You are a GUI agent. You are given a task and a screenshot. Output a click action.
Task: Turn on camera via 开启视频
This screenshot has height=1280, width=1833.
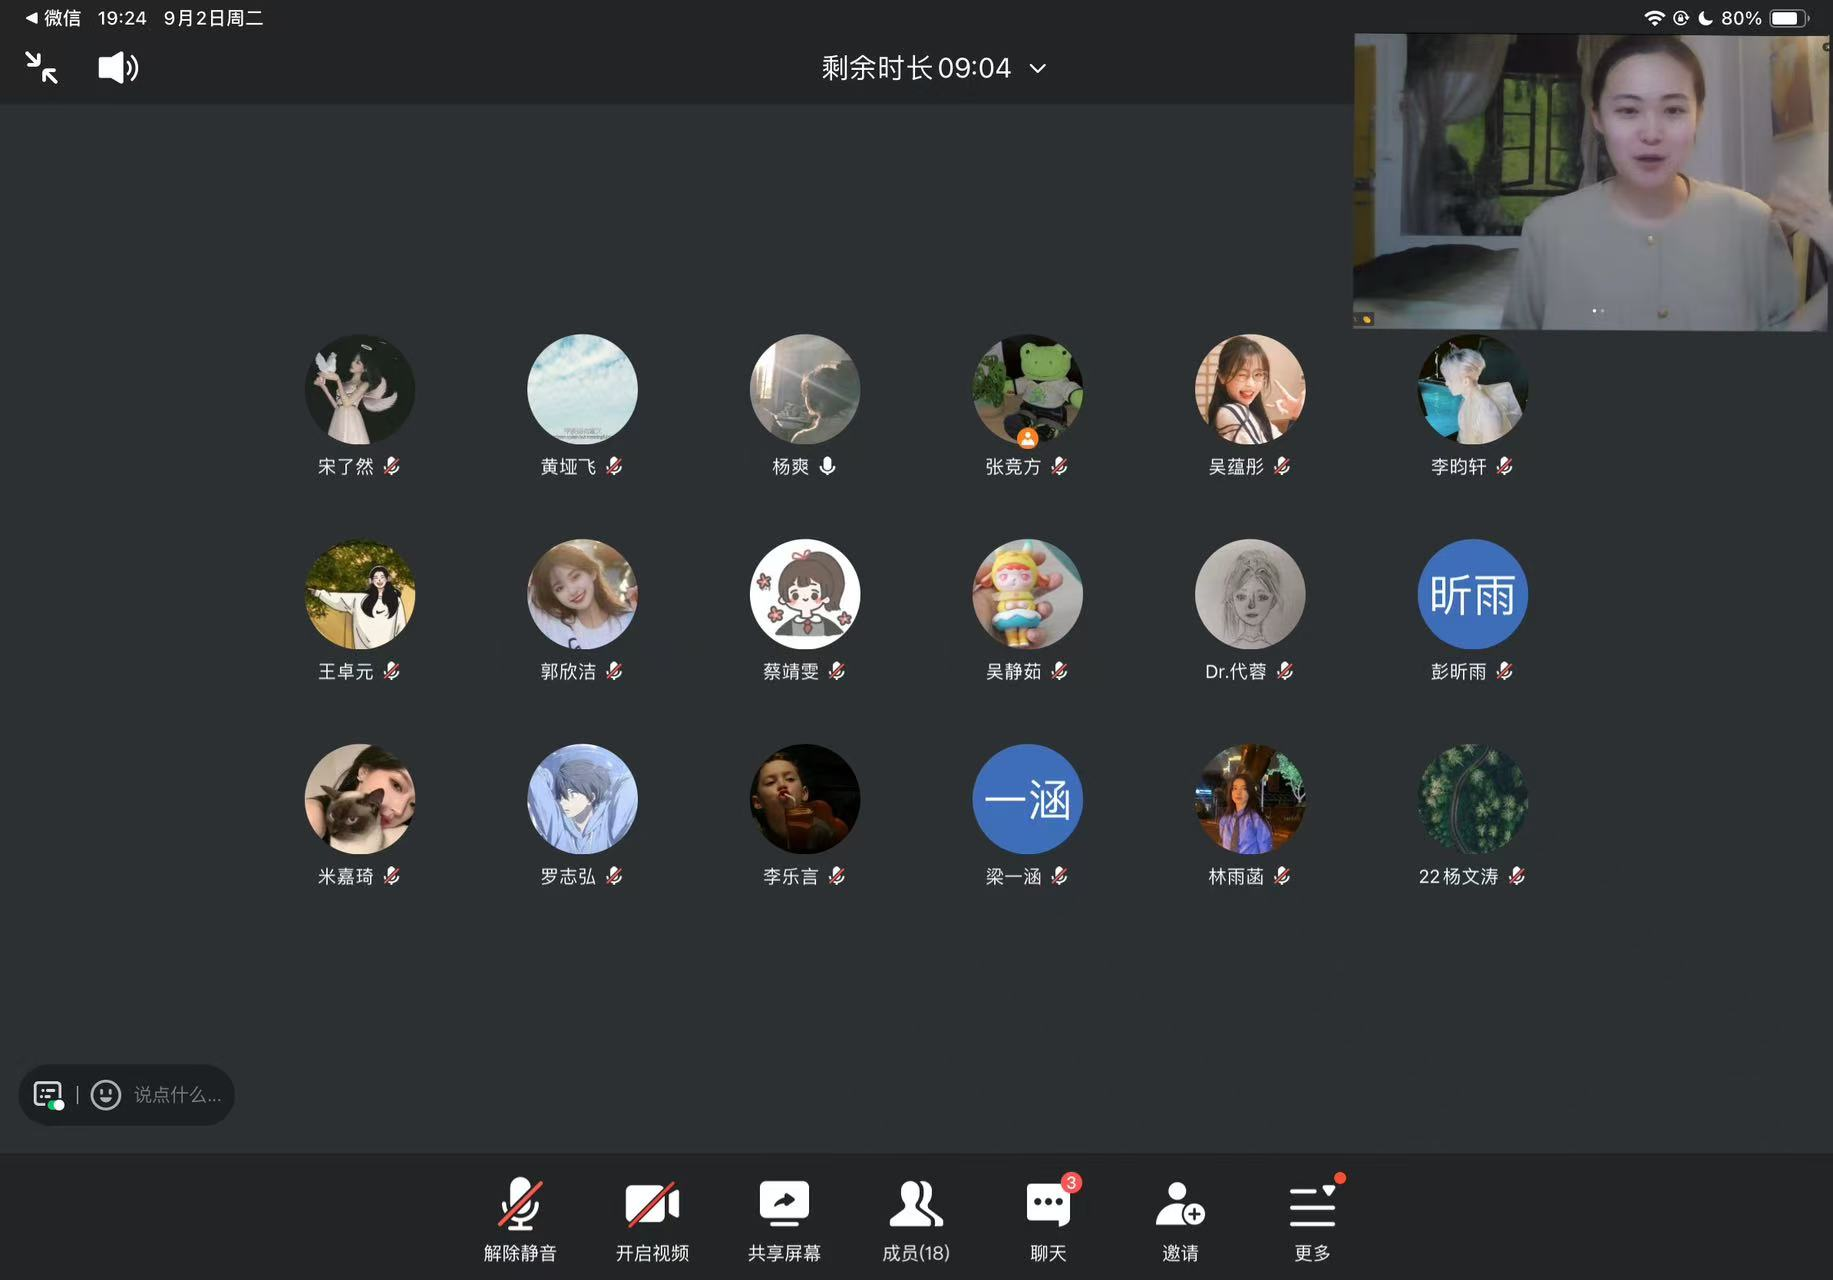[652, 1220]
